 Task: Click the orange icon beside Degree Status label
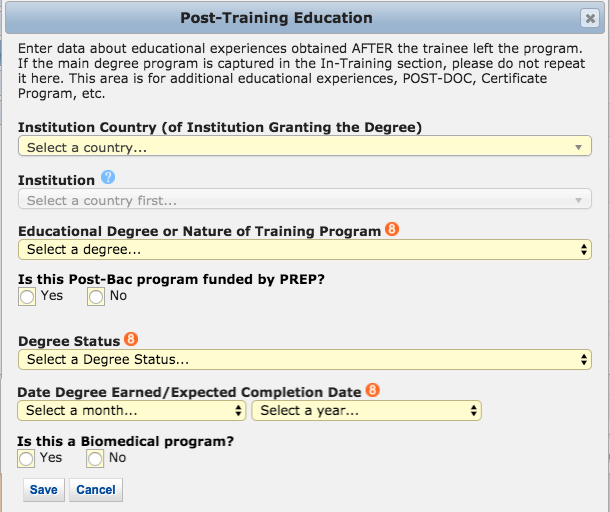[131, 341]
